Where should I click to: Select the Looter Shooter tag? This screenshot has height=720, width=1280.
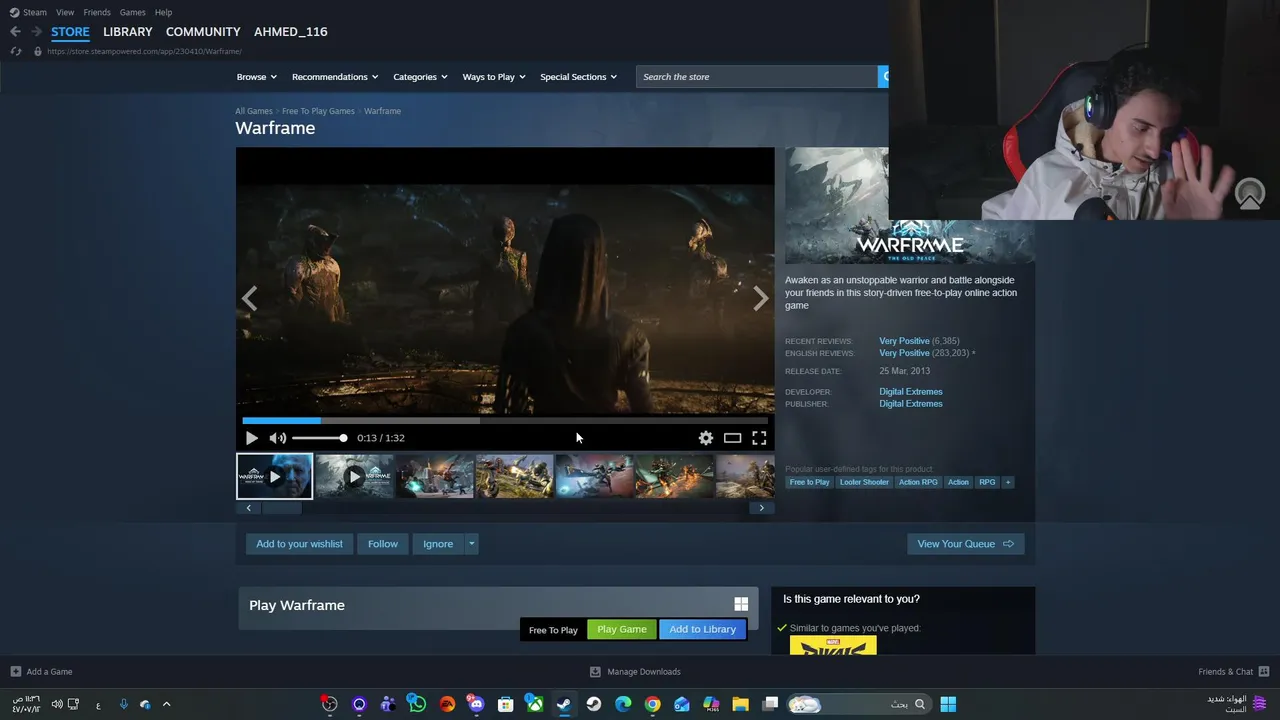click(864, 482)
